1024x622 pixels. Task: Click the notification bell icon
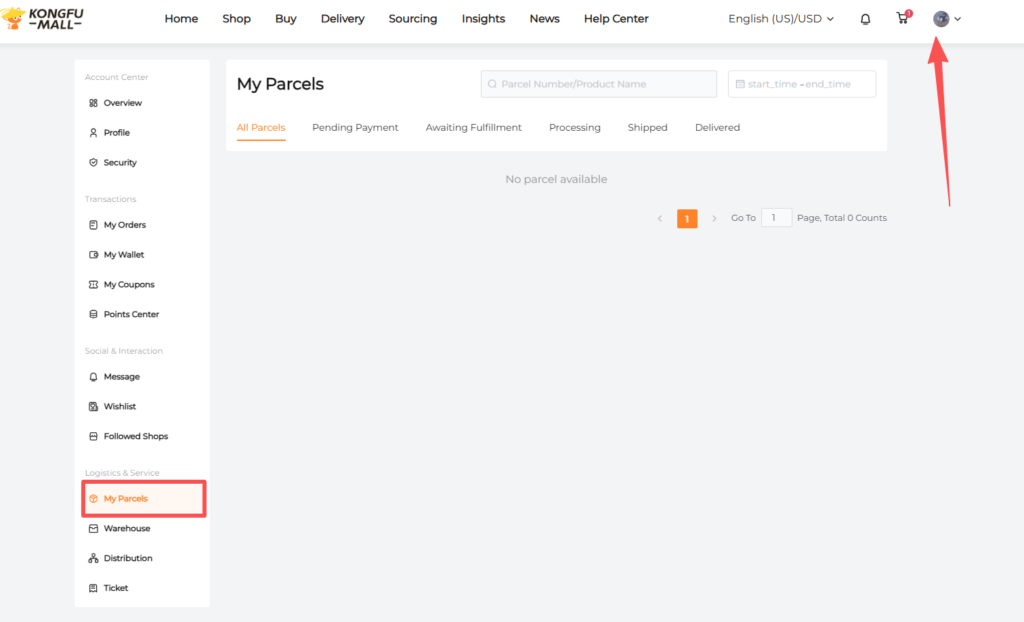(865, 19)
